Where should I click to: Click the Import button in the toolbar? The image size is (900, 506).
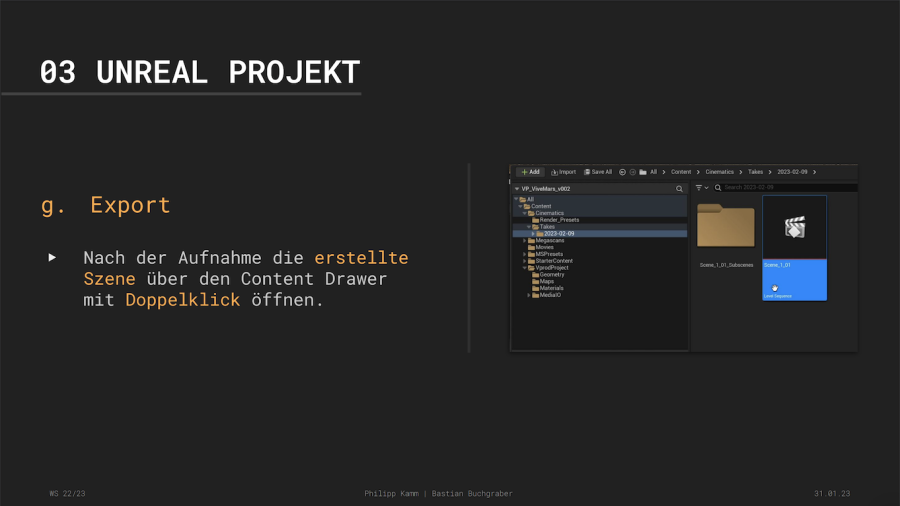[564, 172]
